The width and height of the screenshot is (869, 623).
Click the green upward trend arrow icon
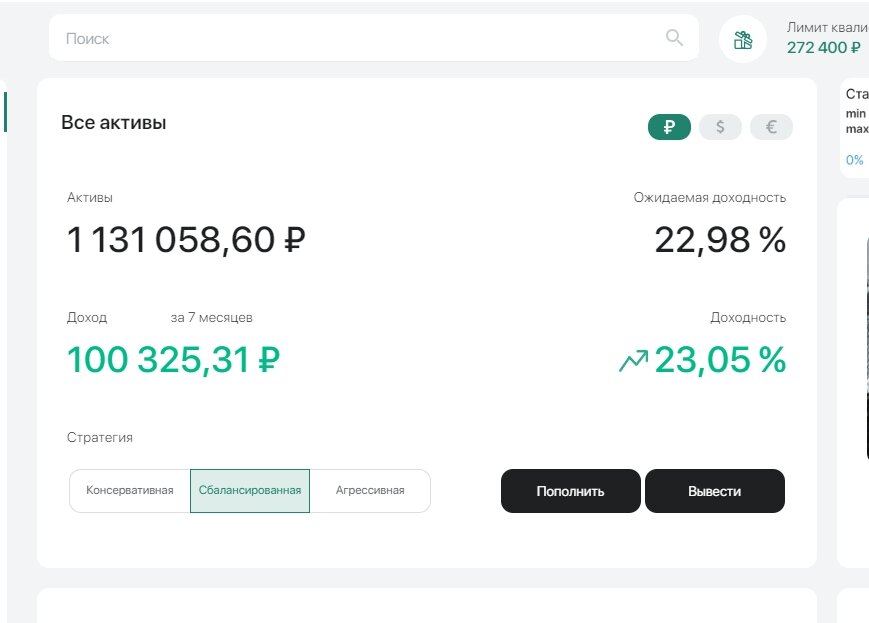pyautogui.click(x=632, y=358)
